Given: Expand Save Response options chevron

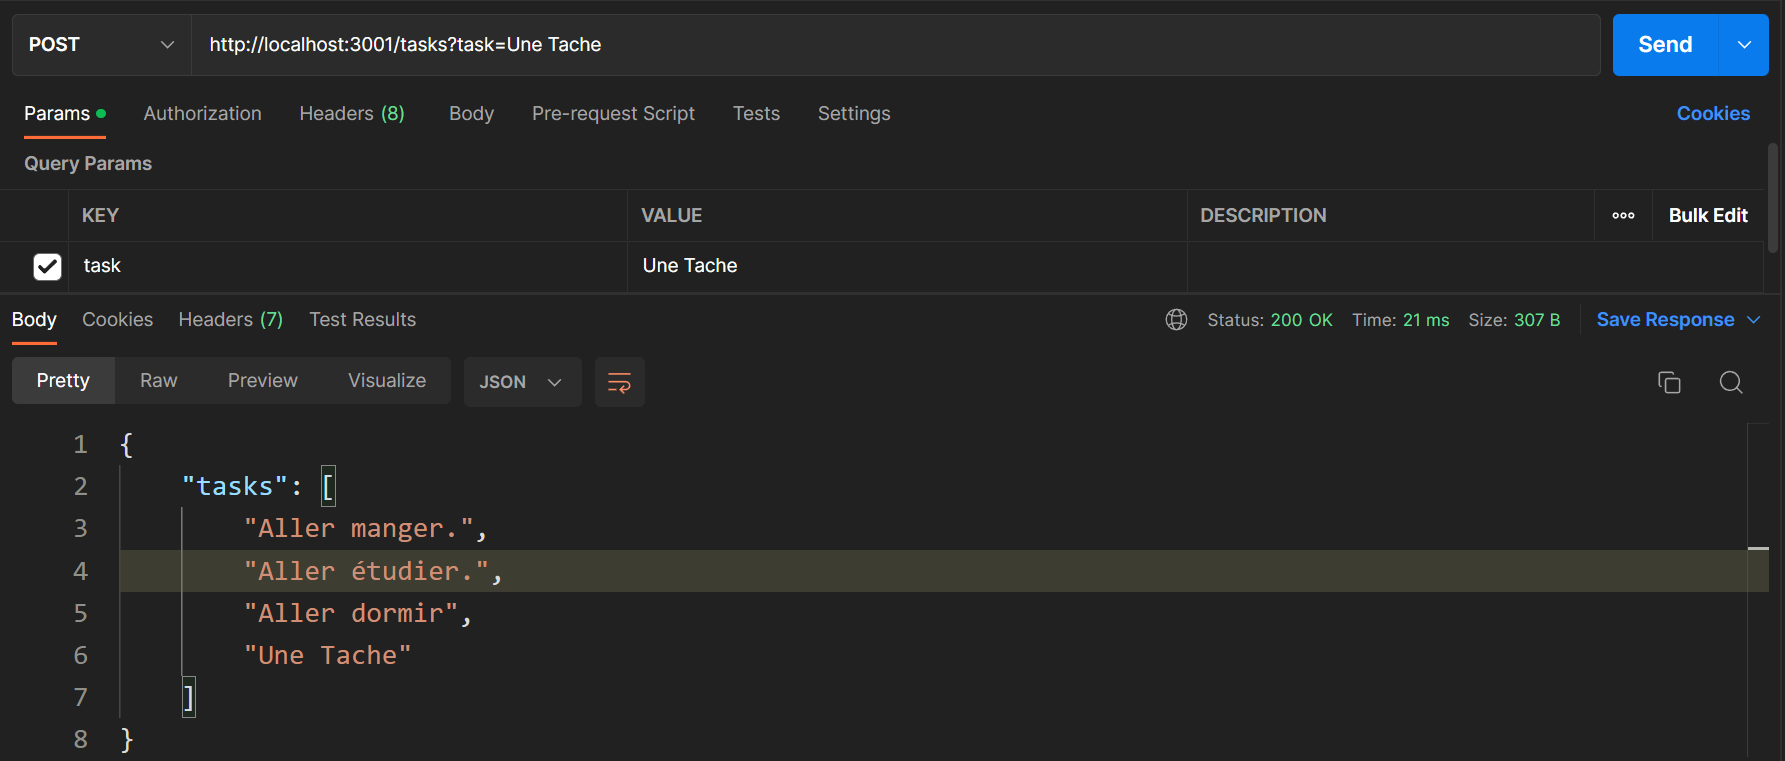Looking at the screenshot, I should click(1753, 320).
